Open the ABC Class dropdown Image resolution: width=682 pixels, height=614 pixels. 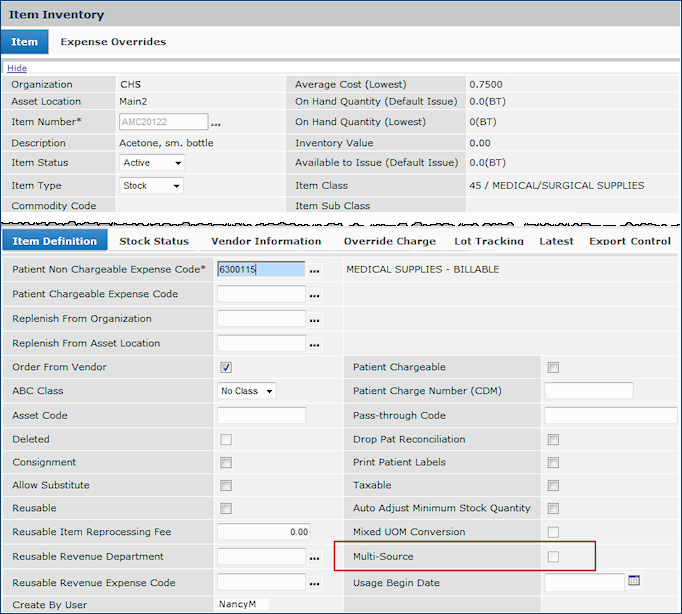[246, 391]
